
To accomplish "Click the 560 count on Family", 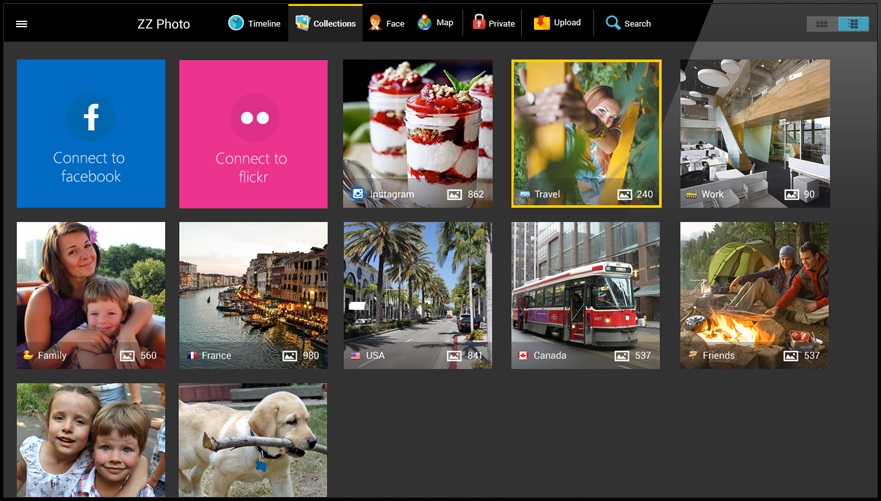I will [148, 356].
